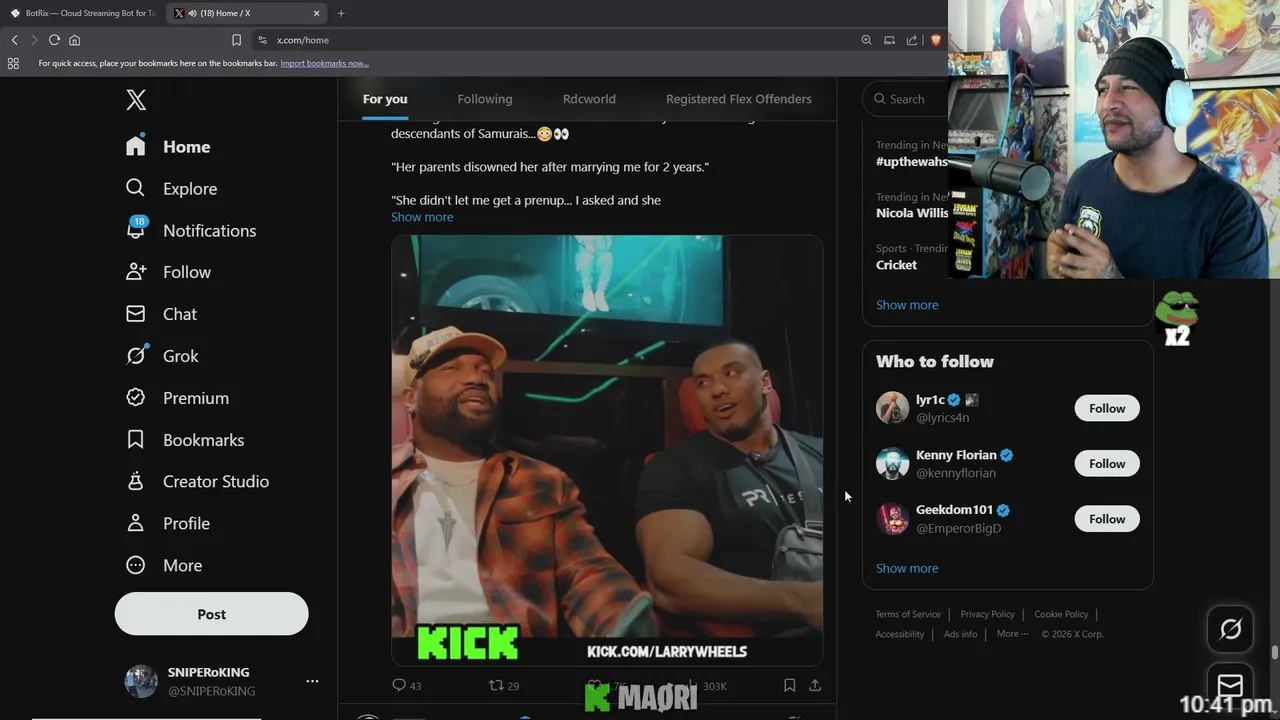
Task: Click the site settings icon left of x.com/home
Action: (x=262, y=40)
